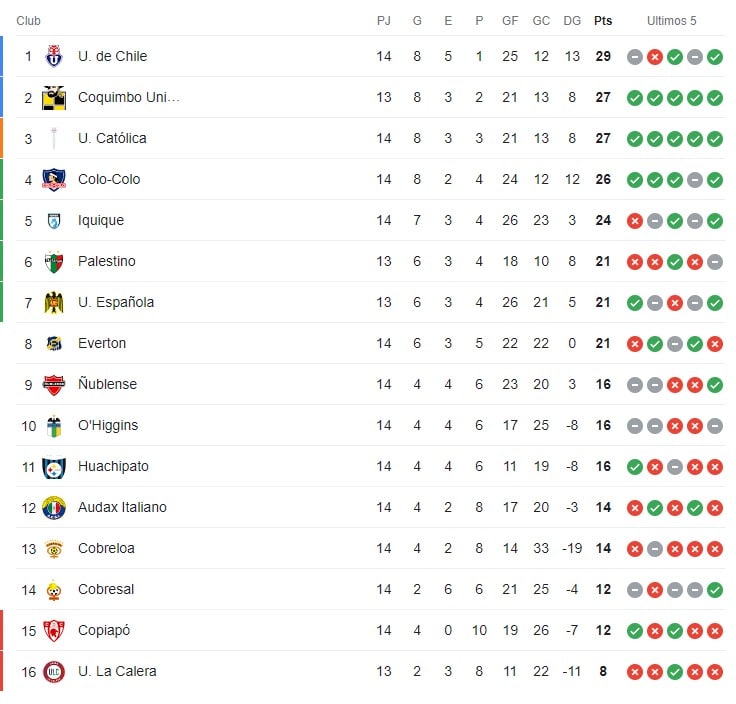
Task: Click U. La Calera's most recent red loss icon
Action: coord(715,672)
